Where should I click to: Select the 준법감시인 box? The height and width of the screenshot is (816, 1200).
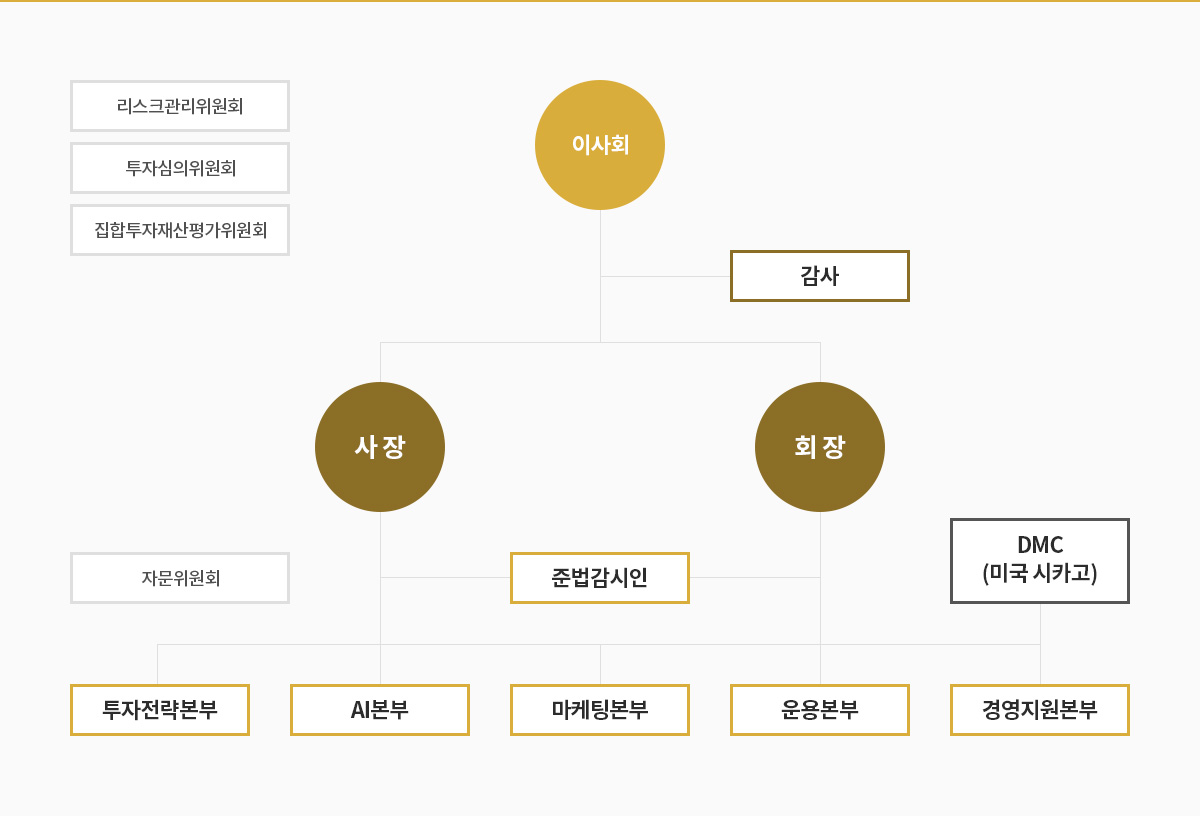click(x=600, y=578)
